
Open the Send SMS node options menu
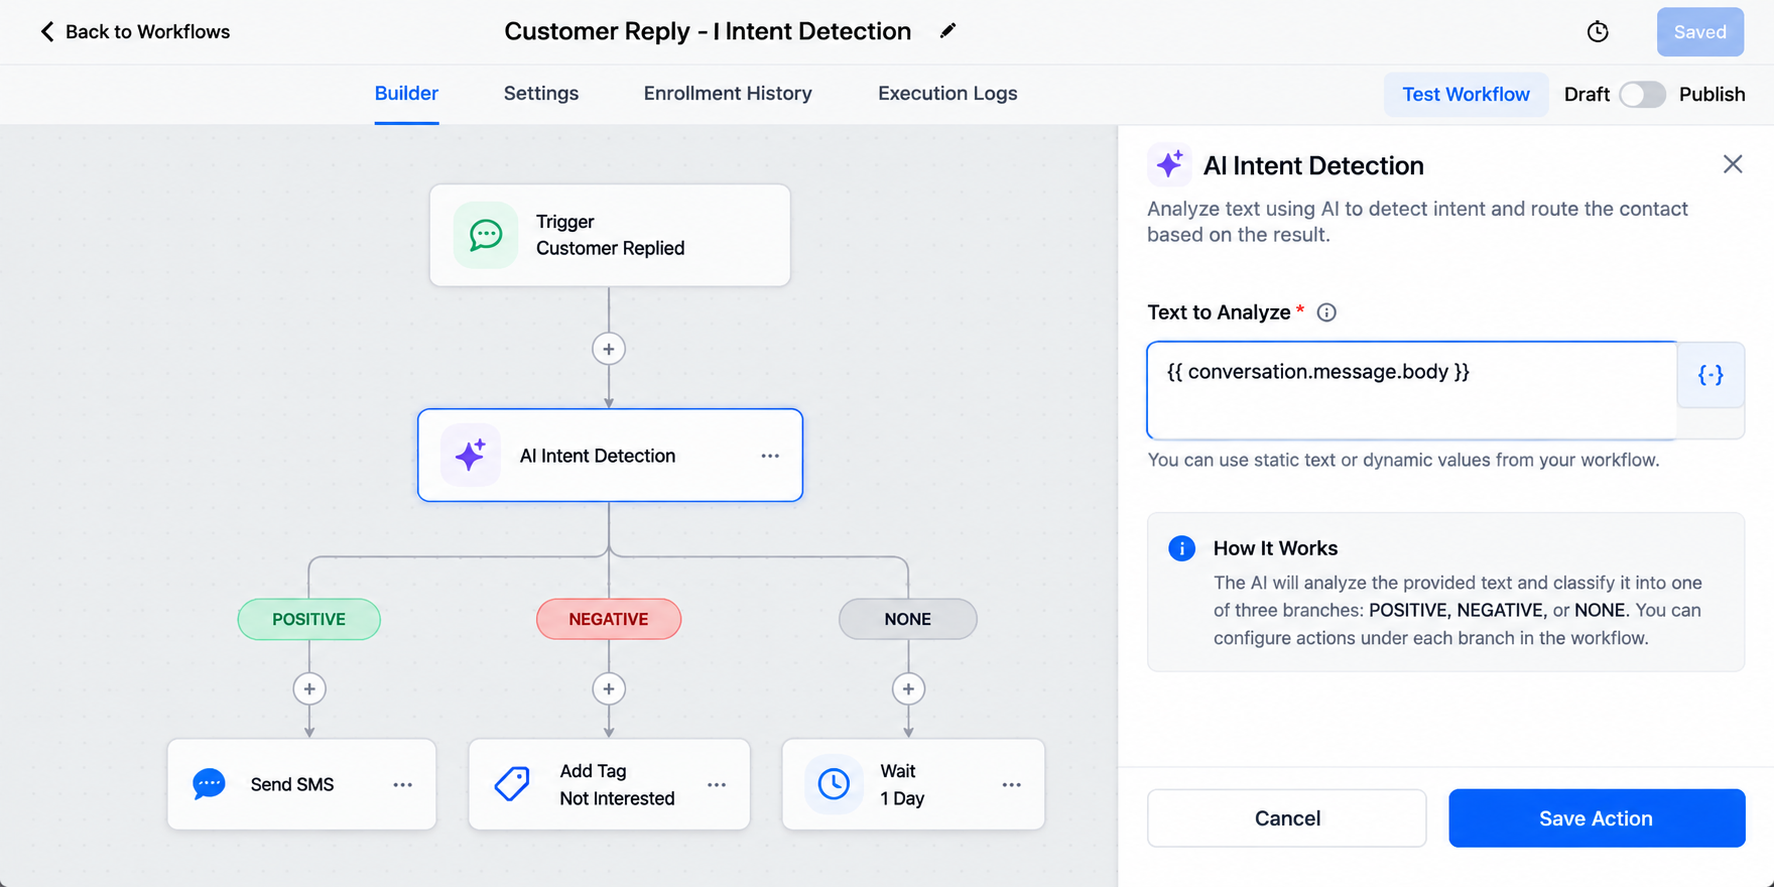[x=403, y=785]
